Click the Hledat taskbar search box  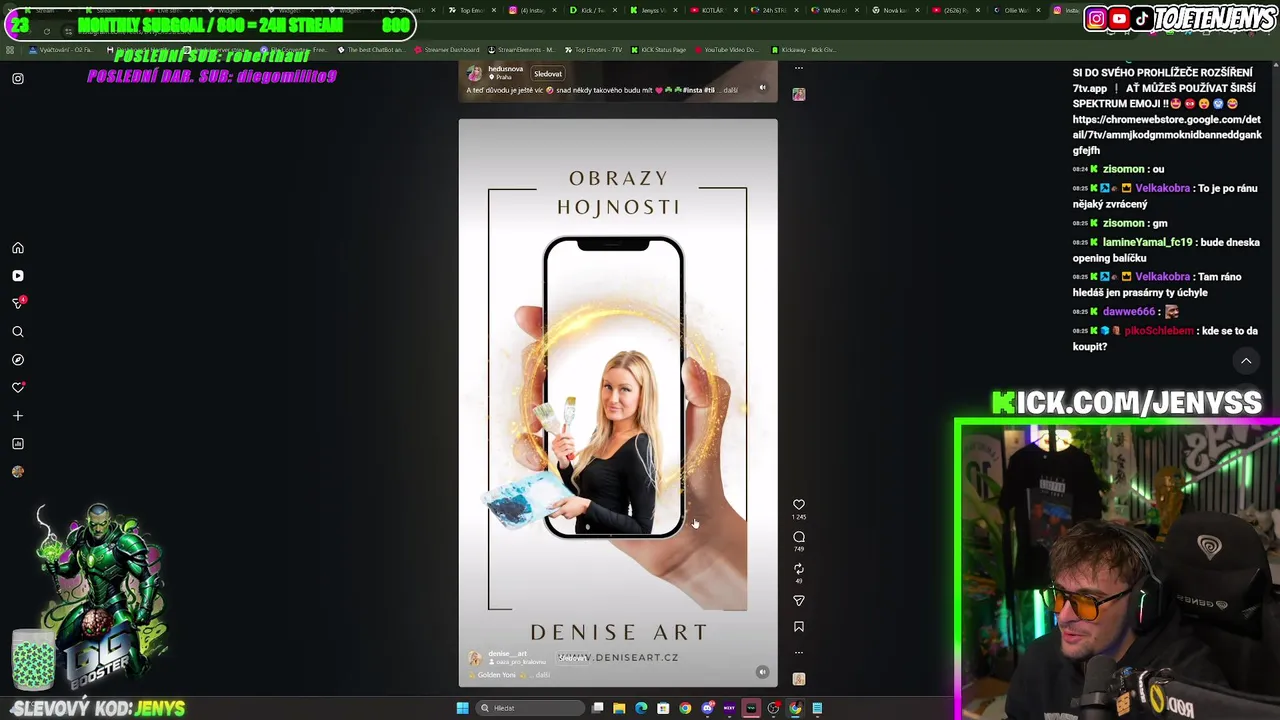(528, 708)
